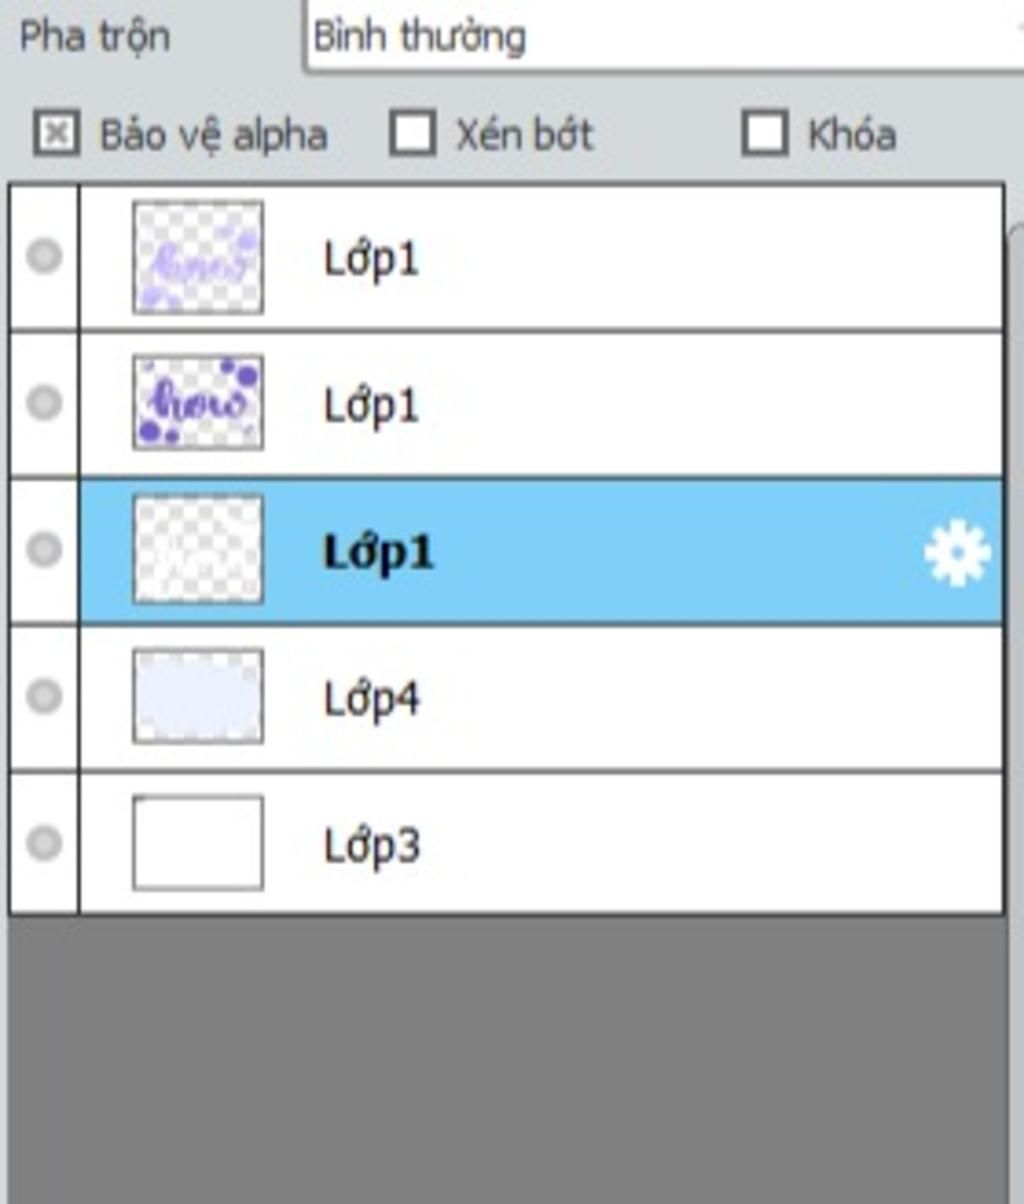The width and height of the screenshot is (1024, 1204).
Task: Toggle visibility of dark purple text Lớp1 layer
Action: pos(43,403)
